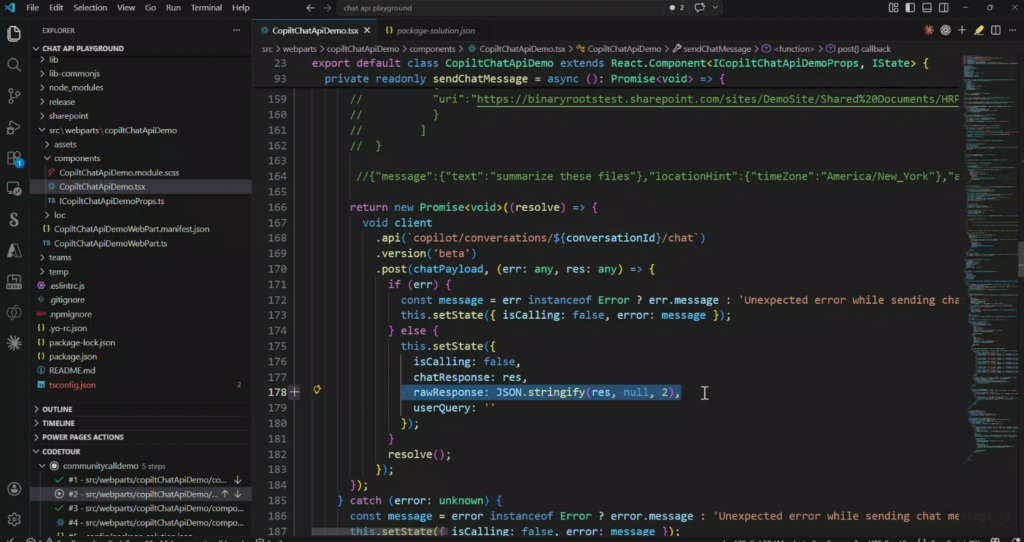Open the Run and Debug view

(14, 127)
